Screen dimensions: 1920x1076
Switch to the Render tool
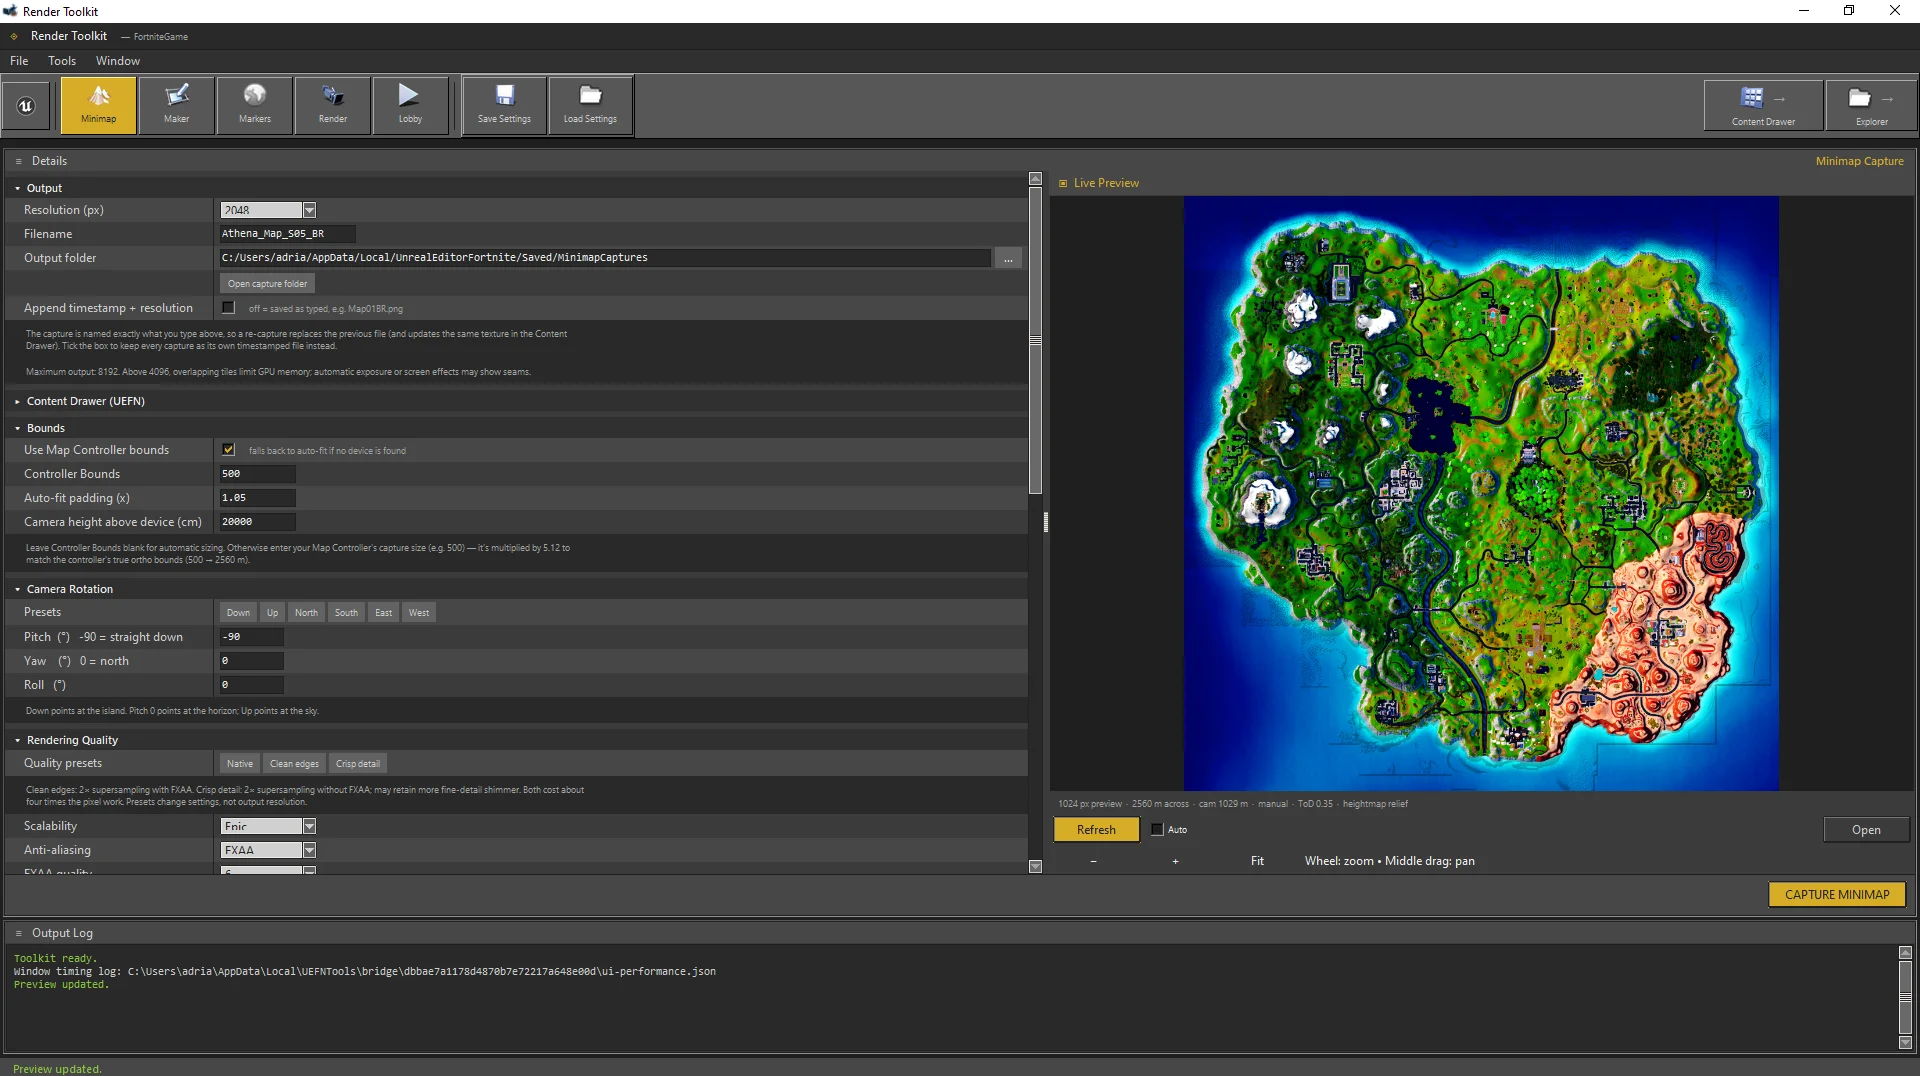pos(332,104)
